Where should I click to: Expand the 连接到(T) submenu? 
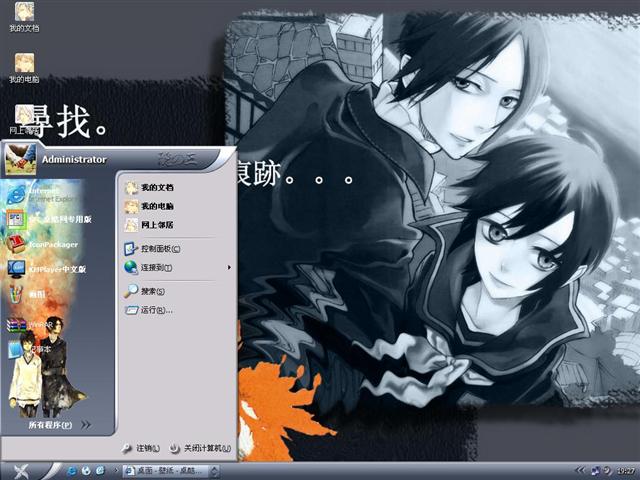pyautogui.click(x=178, y=268)
